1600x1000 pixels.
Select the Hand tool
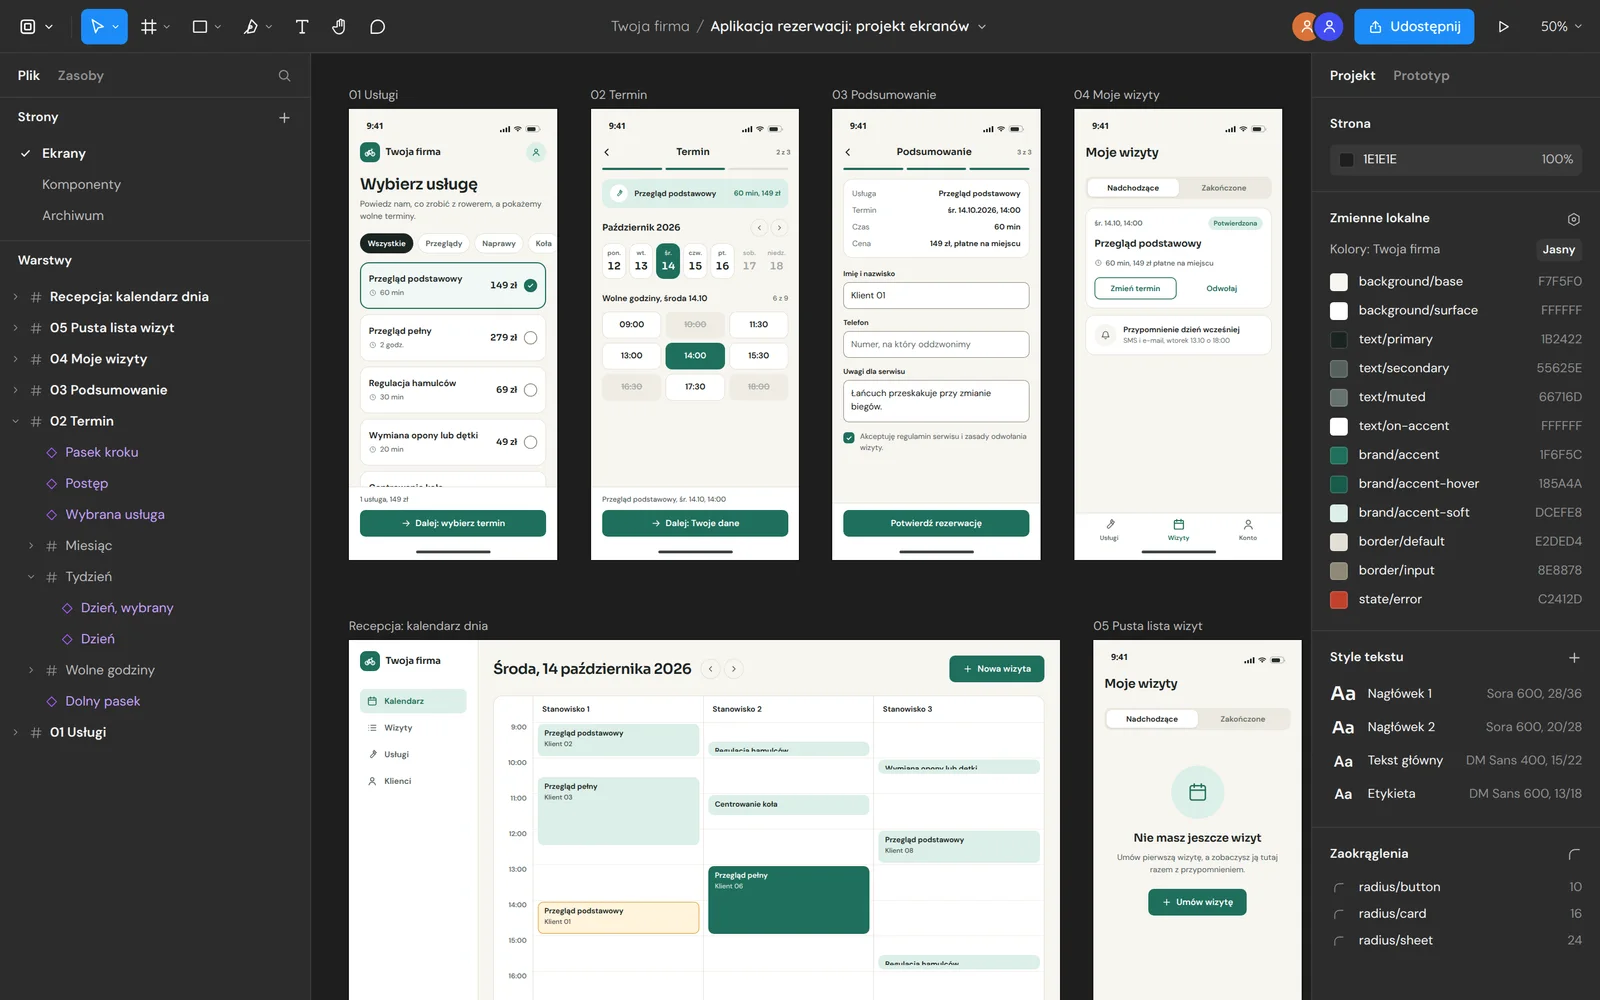pos(339,27)
